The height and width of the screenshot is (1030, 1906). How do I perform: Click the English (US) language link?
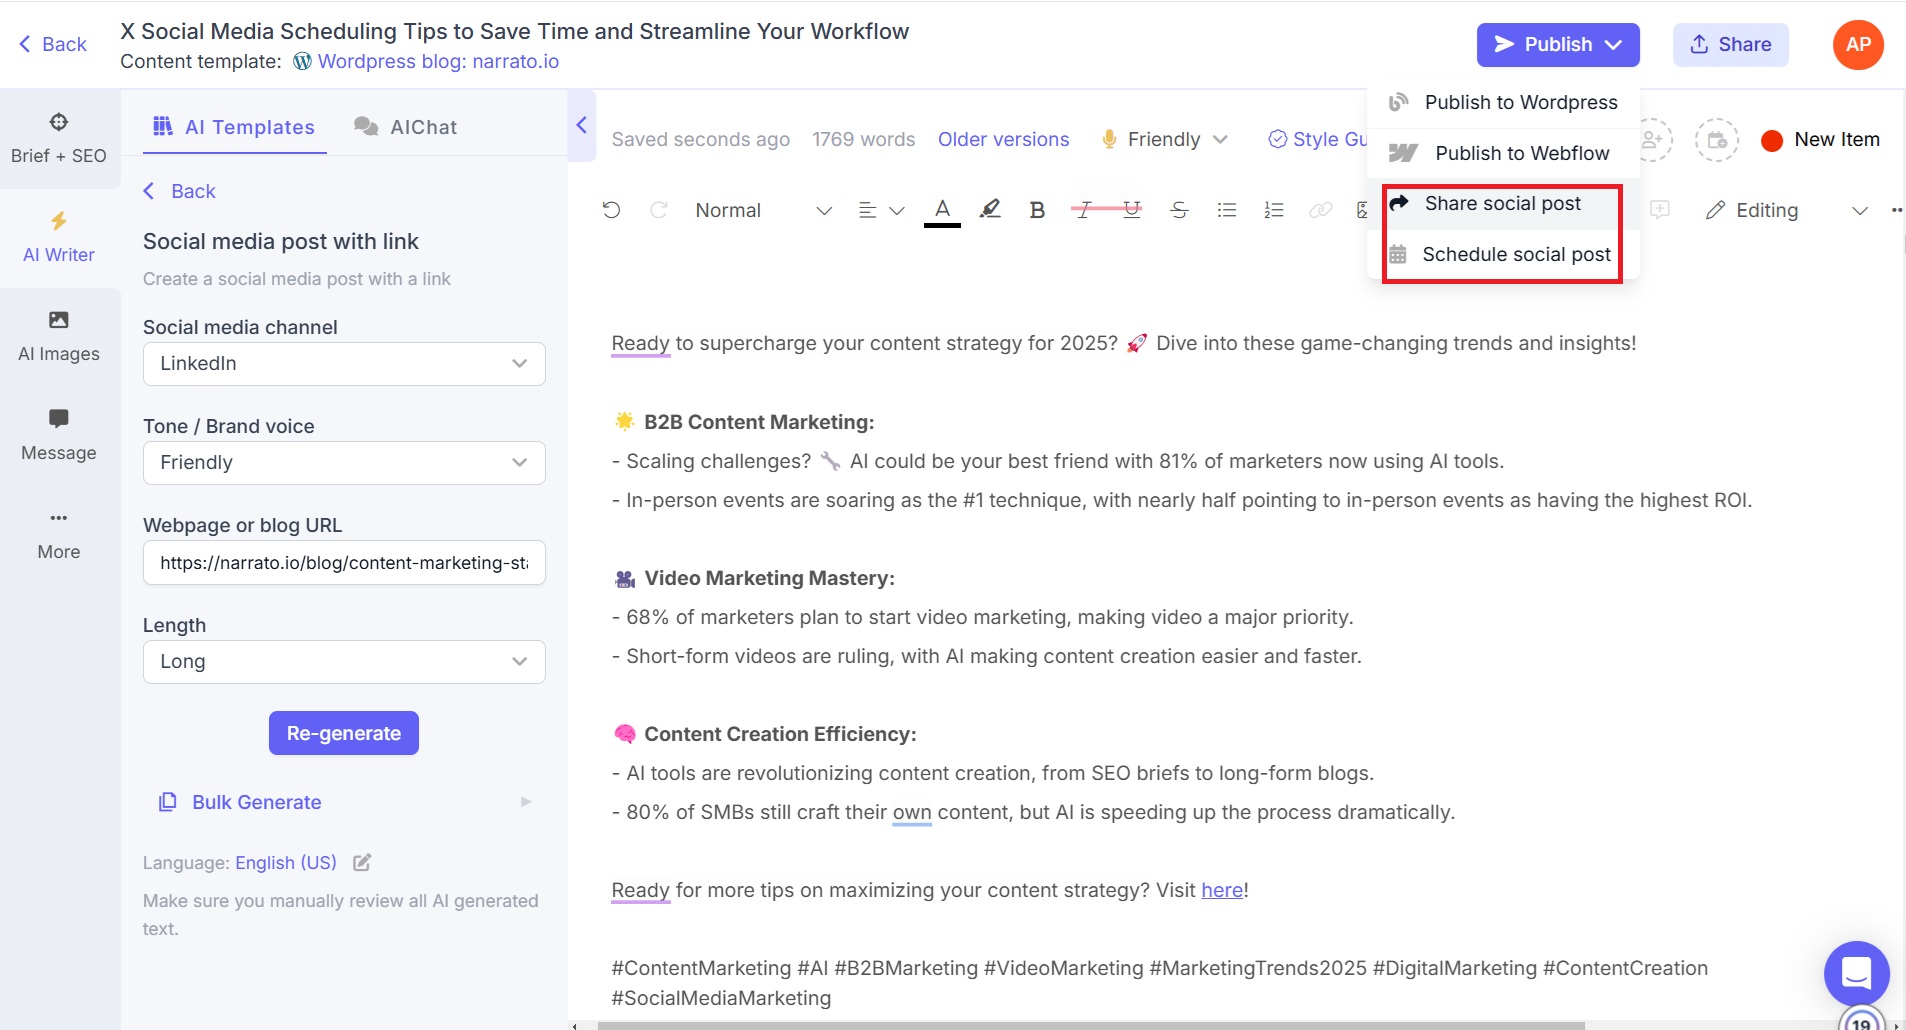click(286, 862)
